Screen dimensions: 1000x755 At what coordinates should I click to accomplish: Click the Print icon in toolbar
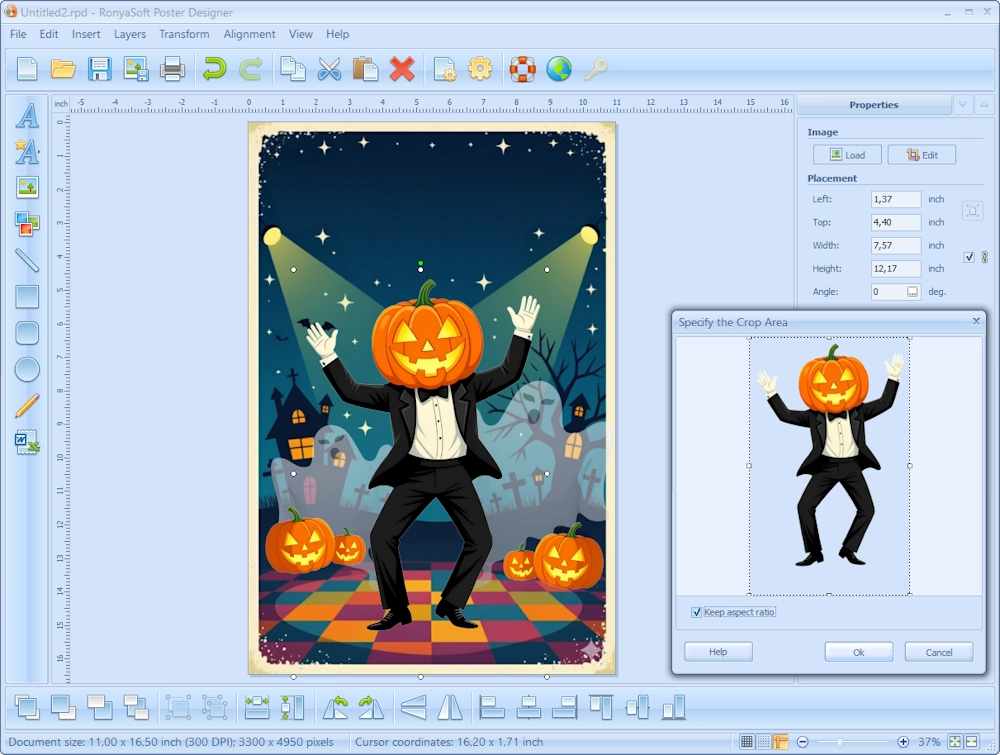point(173,69)
